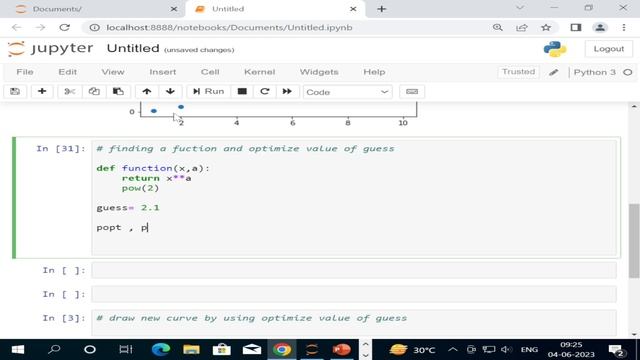Viewport: 640px width, 360px height.
Task: Click the Trusted notebook indicator
Action: click(518, 72)
